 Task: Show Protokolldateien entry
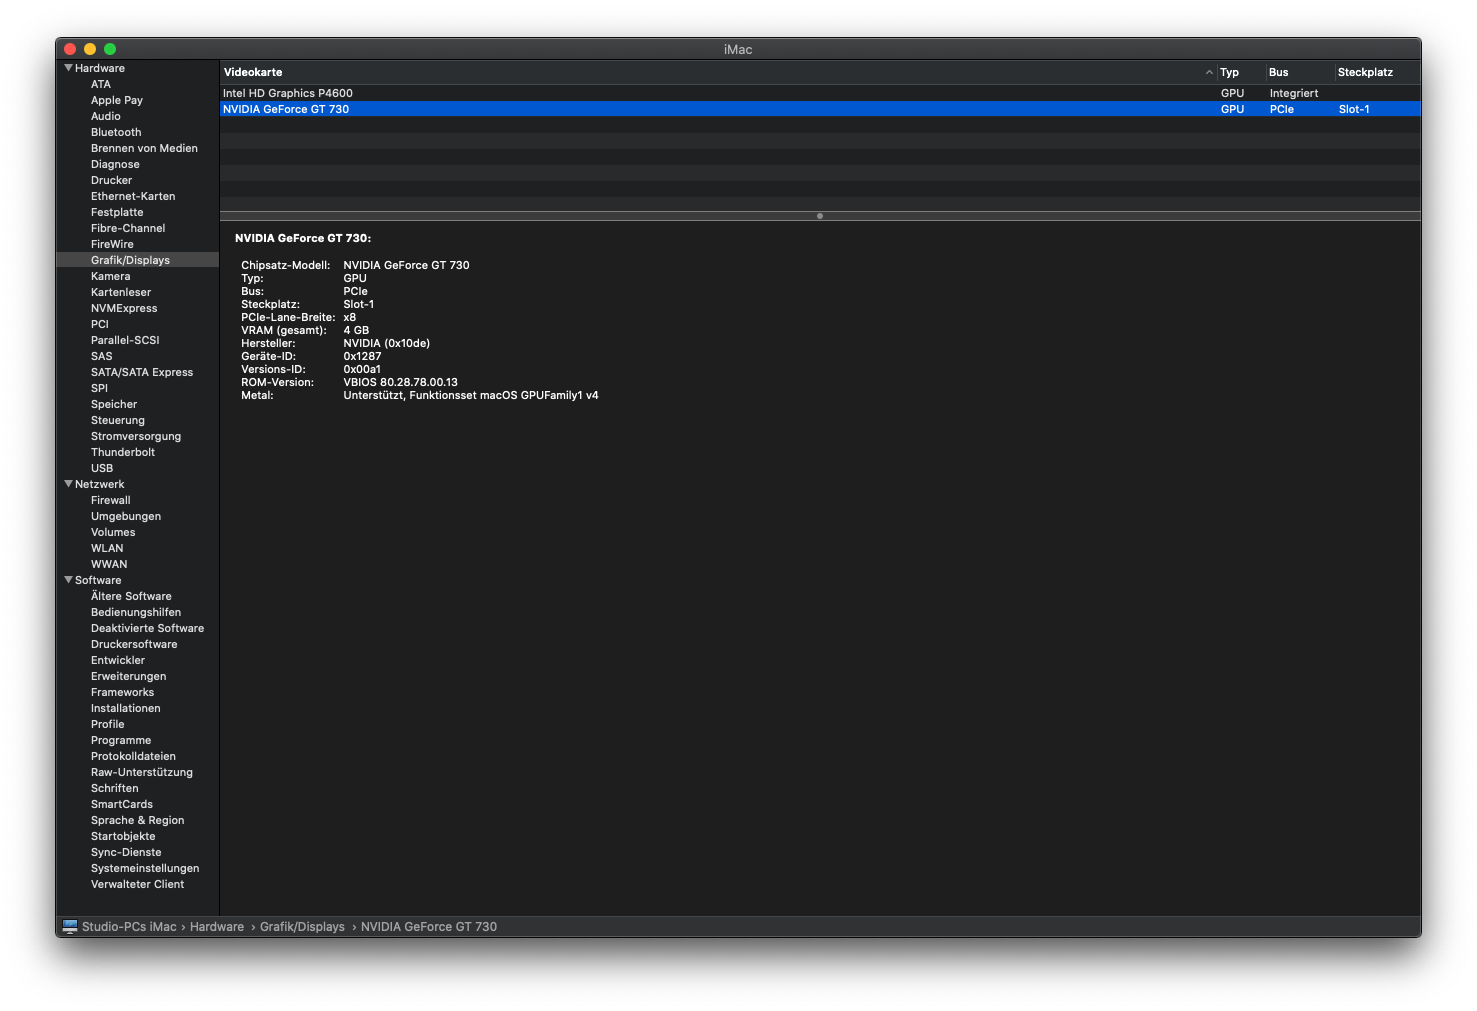click(x=133, y=756)
